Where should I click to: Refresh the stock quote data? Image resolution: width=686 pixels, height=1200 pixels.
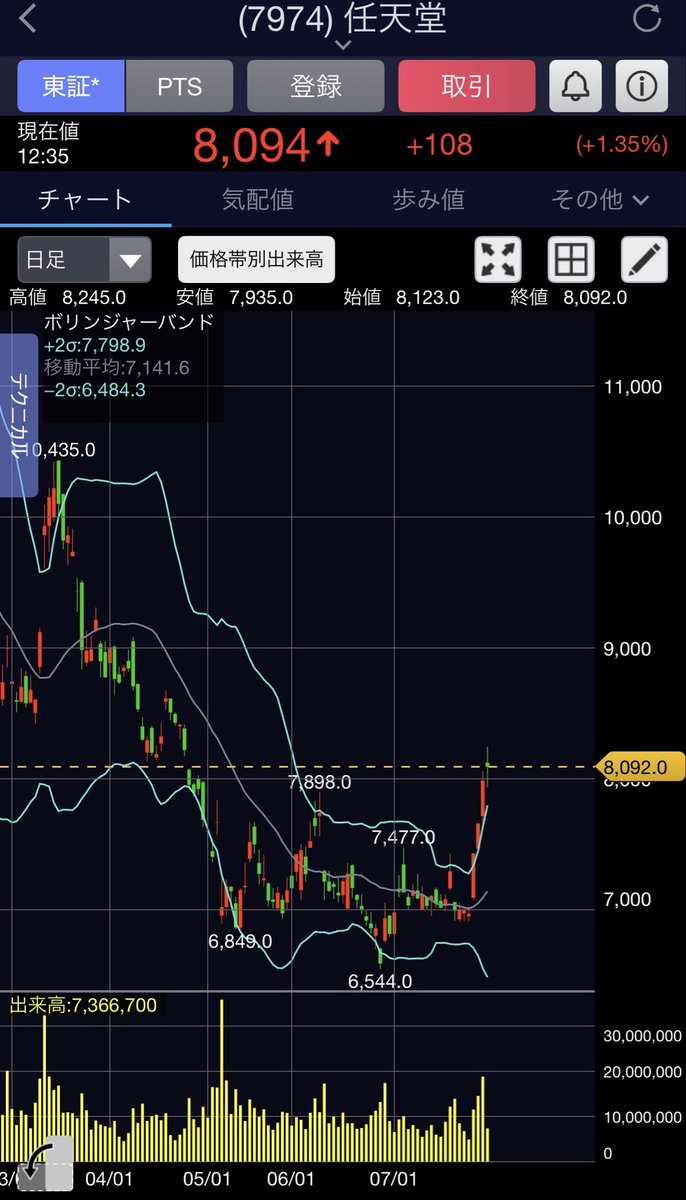coord(648,18)
